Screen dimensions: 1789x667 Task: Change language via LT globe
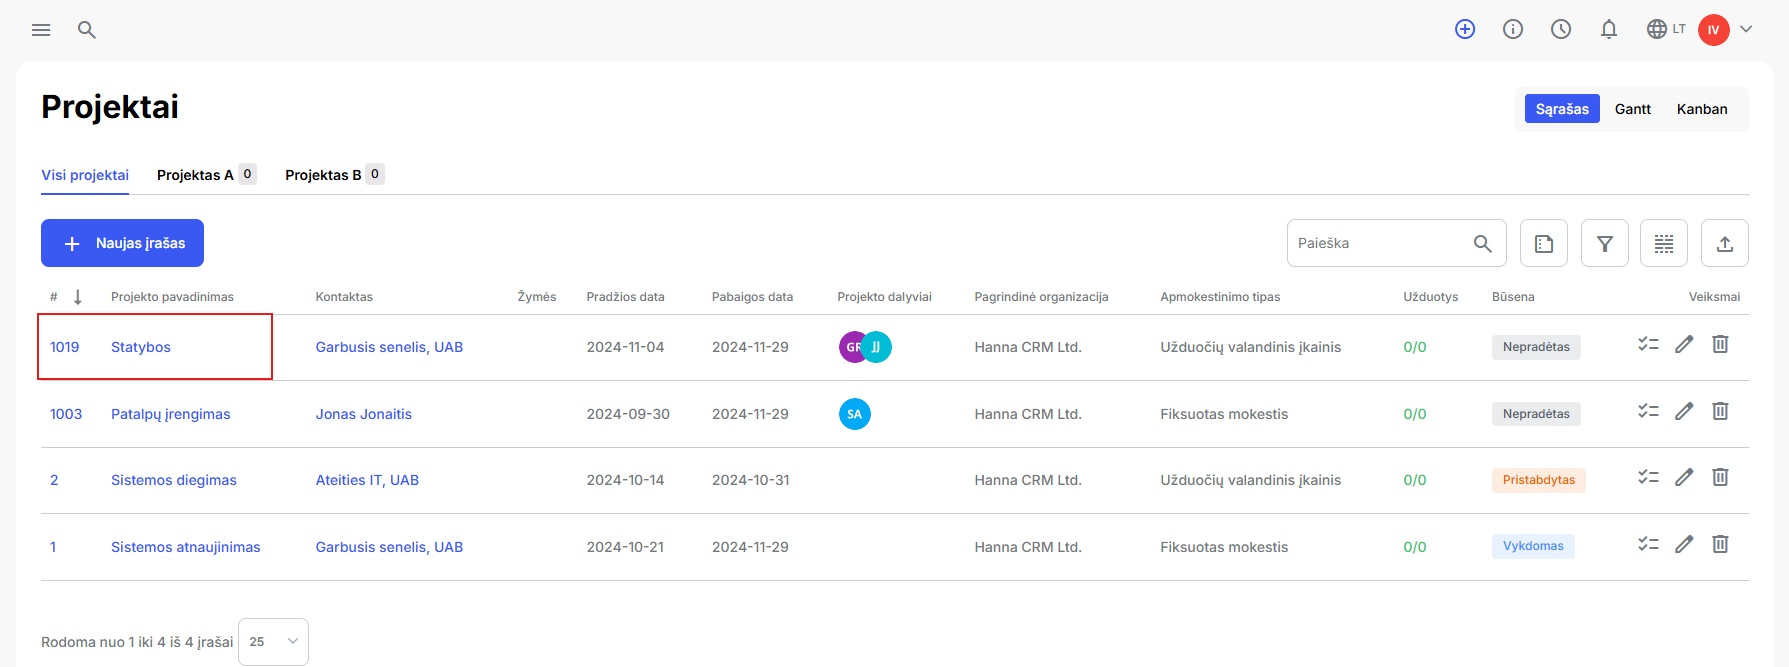[1666, 29]
